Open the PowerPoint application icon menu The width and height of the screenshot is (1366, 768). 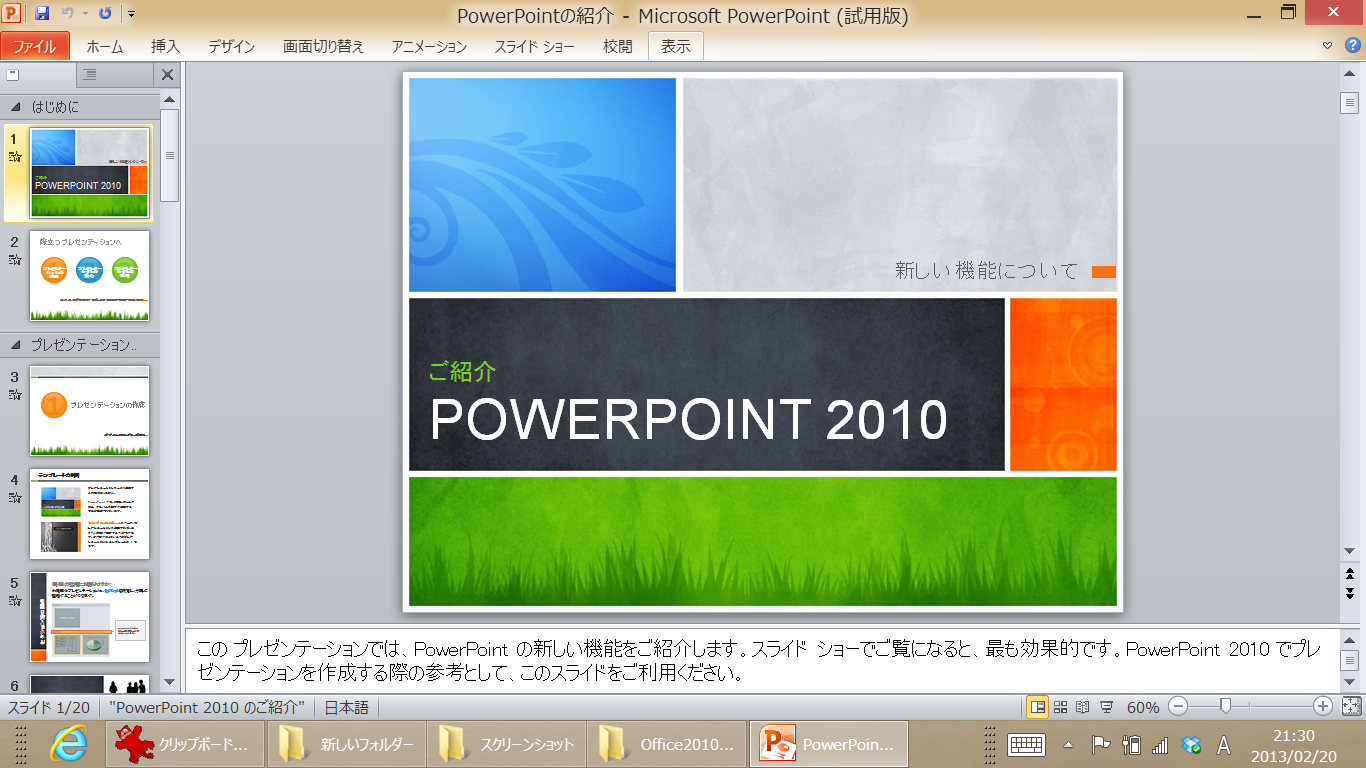(12, 14)
